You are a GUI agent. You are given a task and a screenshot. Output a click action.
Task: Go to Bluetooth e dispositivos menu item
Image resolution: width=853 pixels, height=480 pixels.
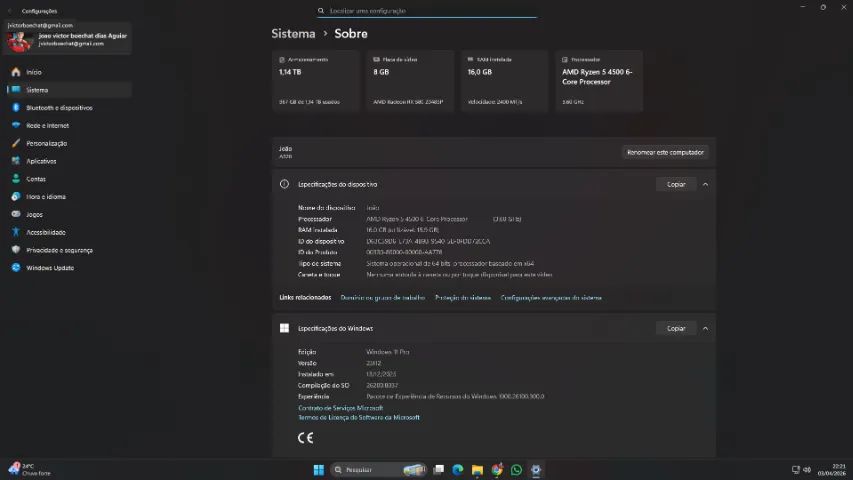click(x=59, y=108)
